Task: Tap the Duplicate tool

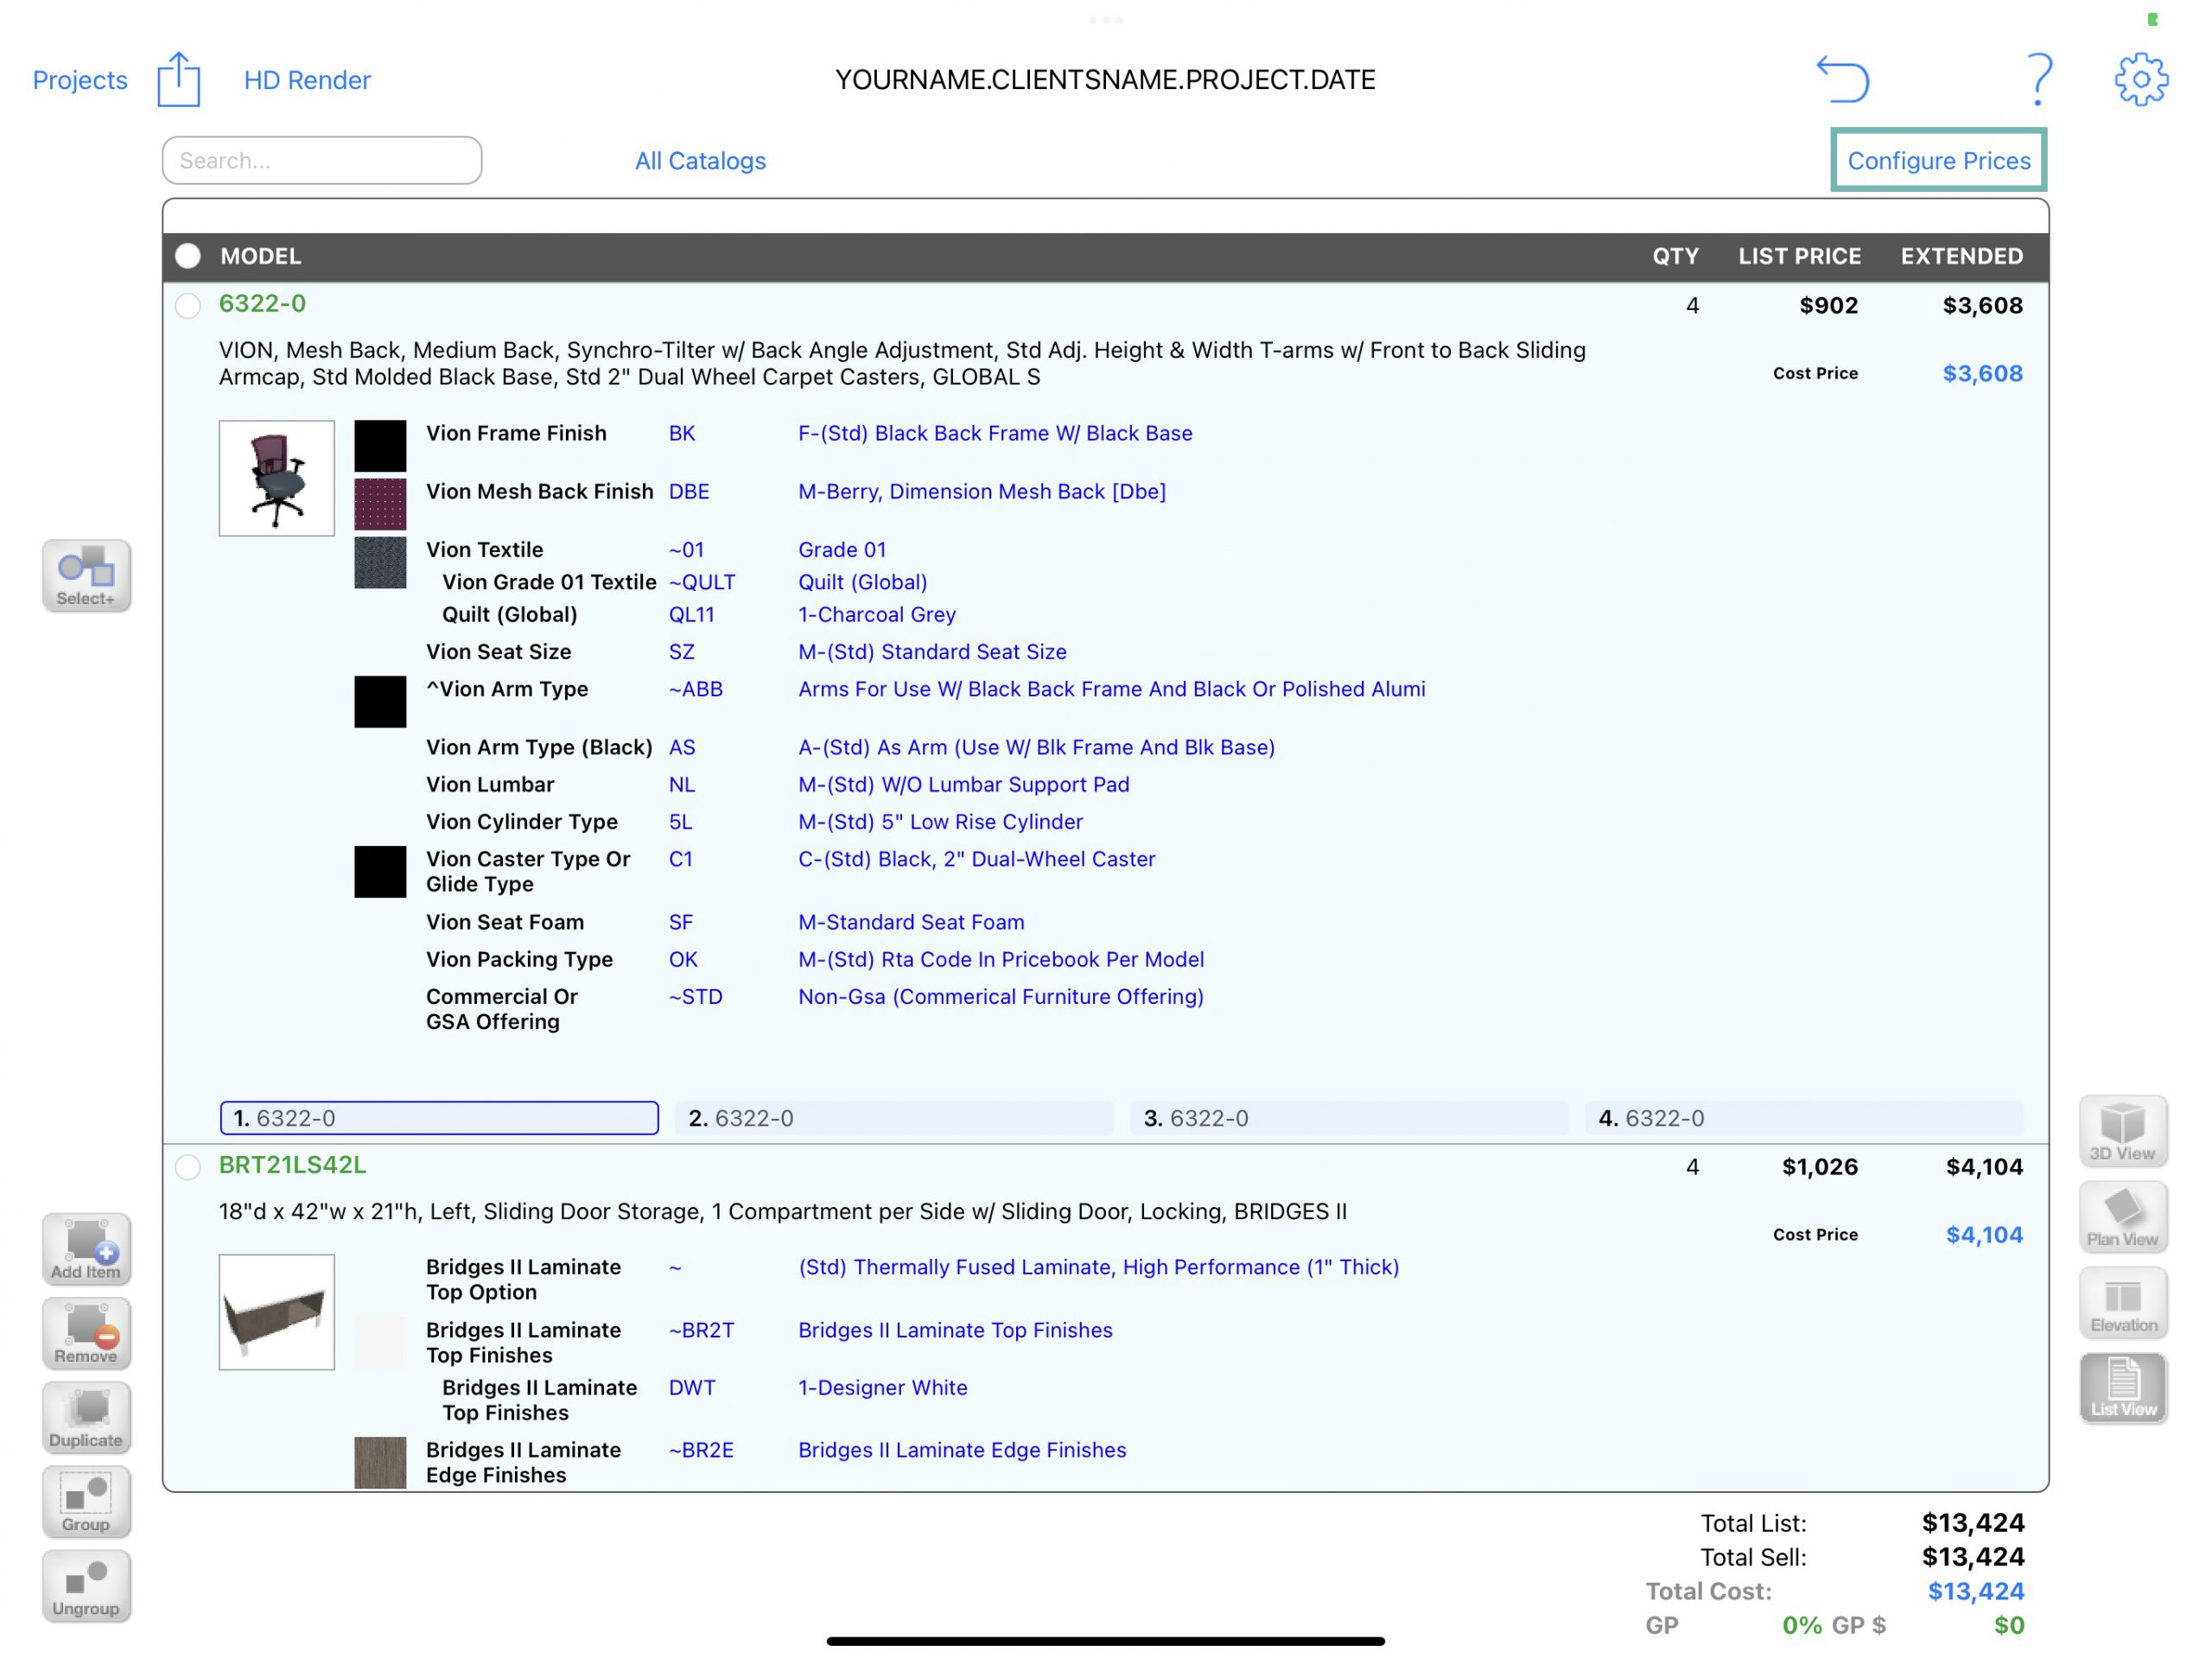Action: pyautogui.click(x=87, y=1417)
